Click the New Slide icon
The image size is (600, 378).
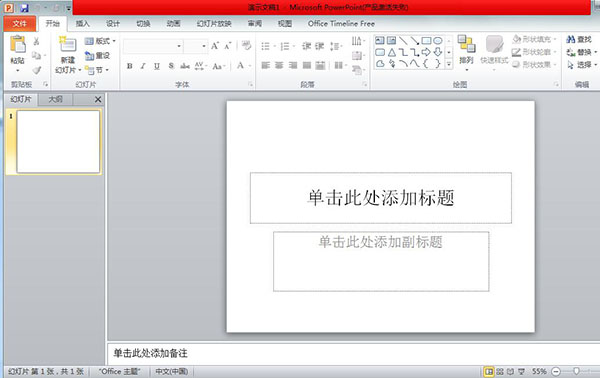68,44
